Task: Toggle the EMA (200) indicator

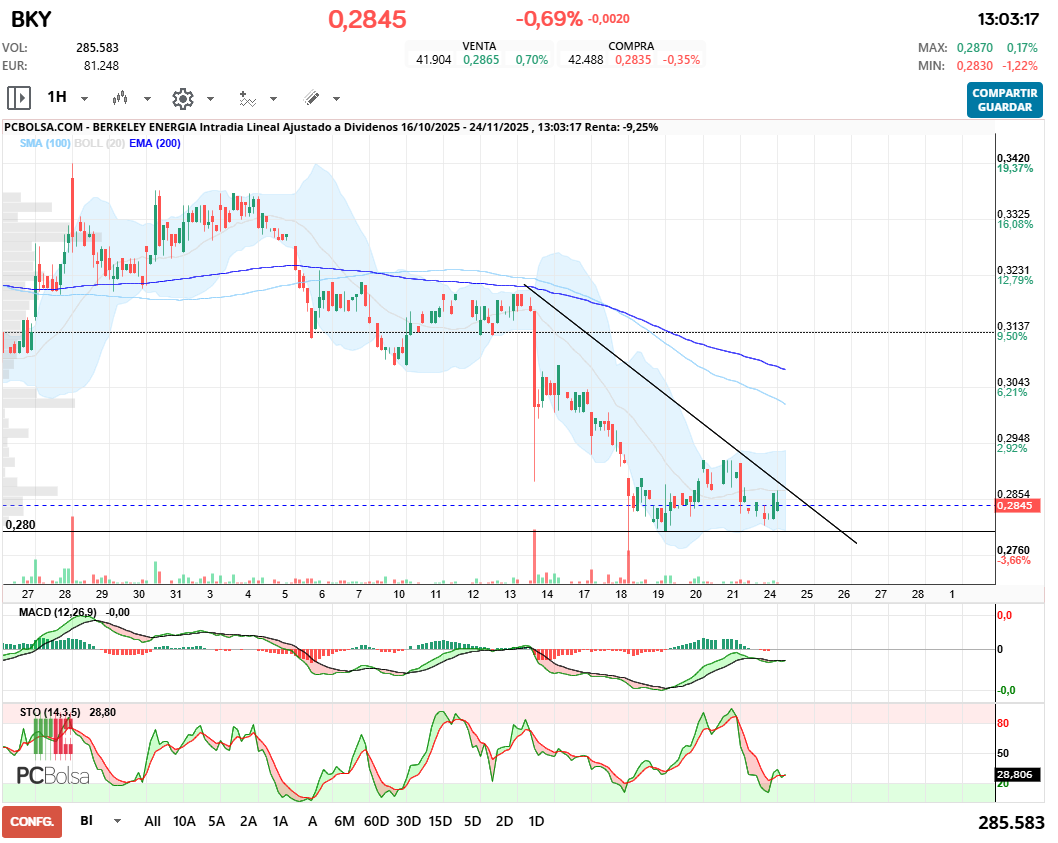Action: point(155,144)
